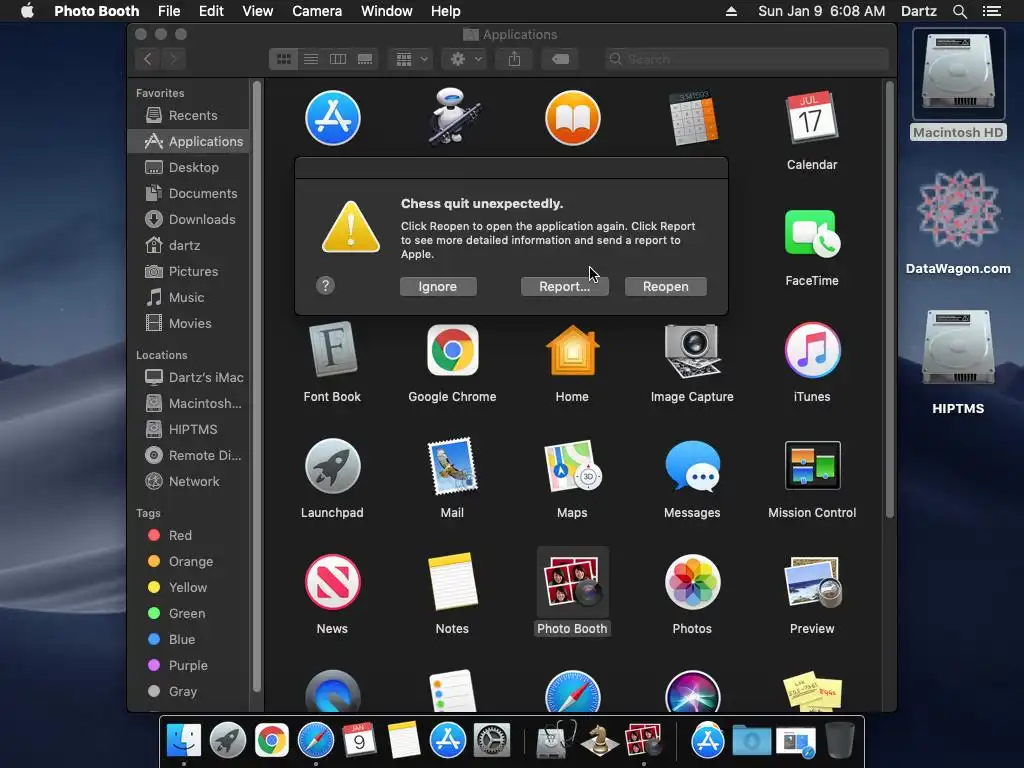The height and width of the screenshot is (768, 1024).
Task: Select the Home app icon
Action: click(x=572, y=350)
